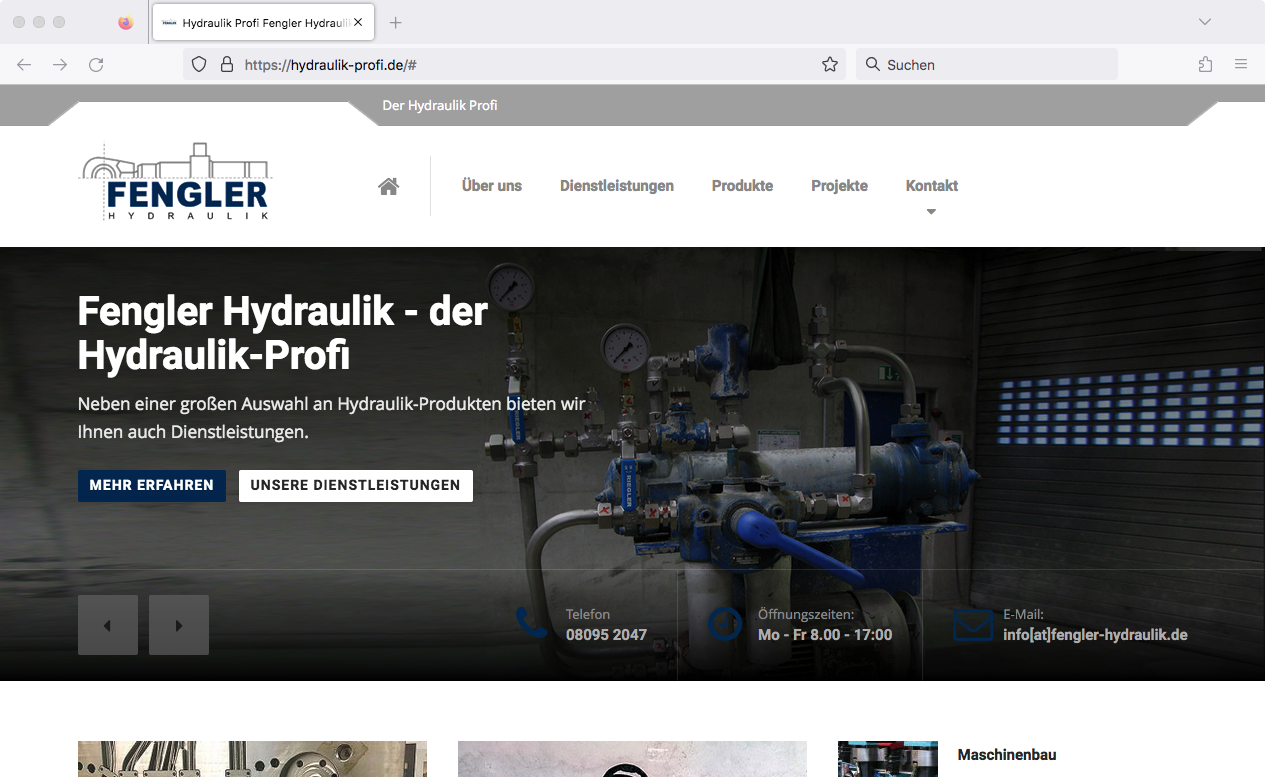Click the Der Hydraulik Profi top bar text
The image size is (1265, 777).
click(x=440, y=105)
